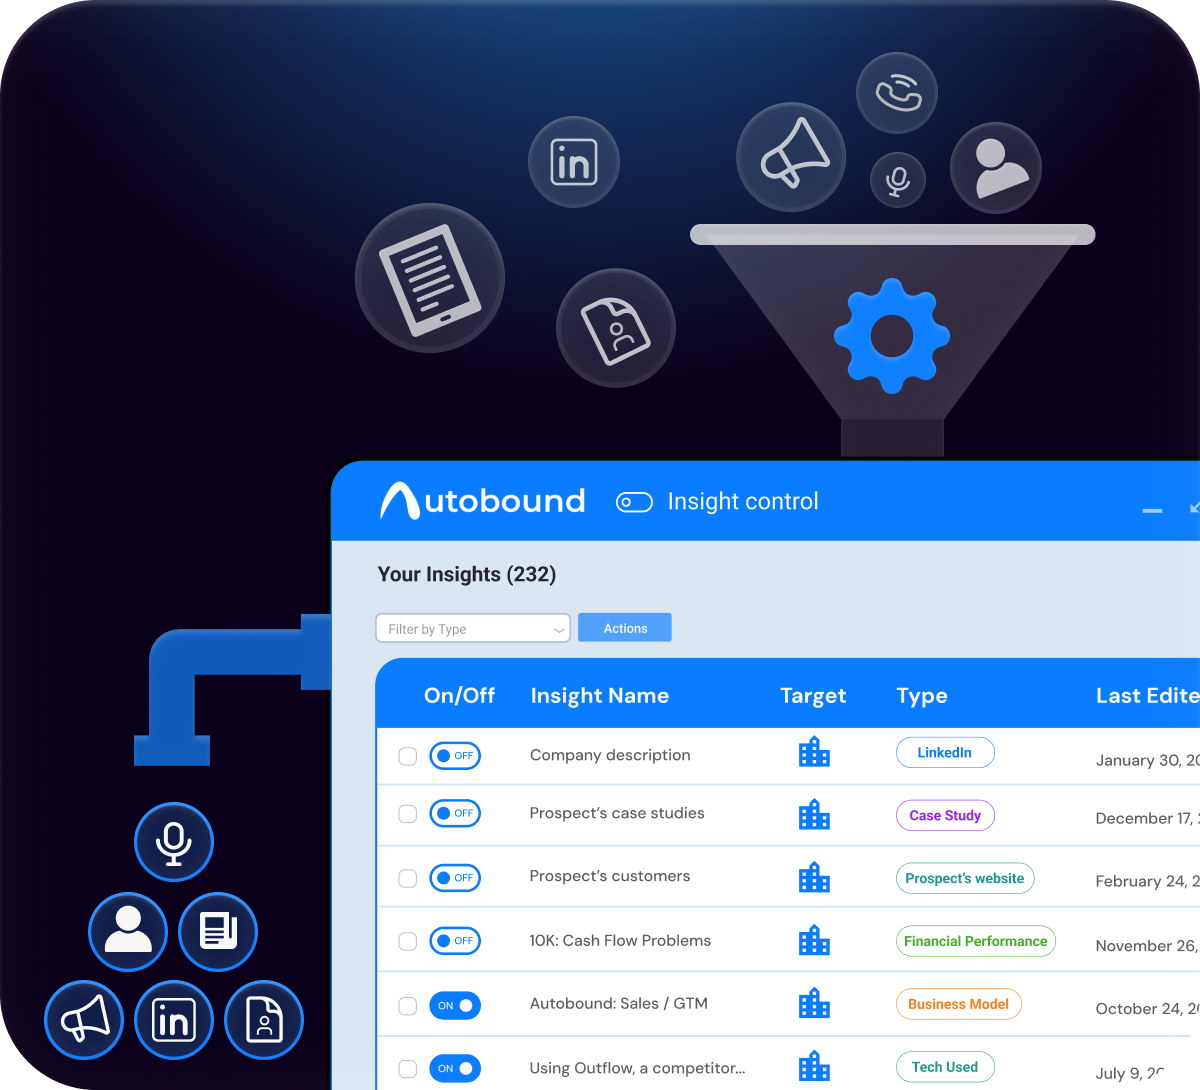Click the Your Insights (232) heading
The width and height of the screenshot is (1200, 1090).
(467, 574)
